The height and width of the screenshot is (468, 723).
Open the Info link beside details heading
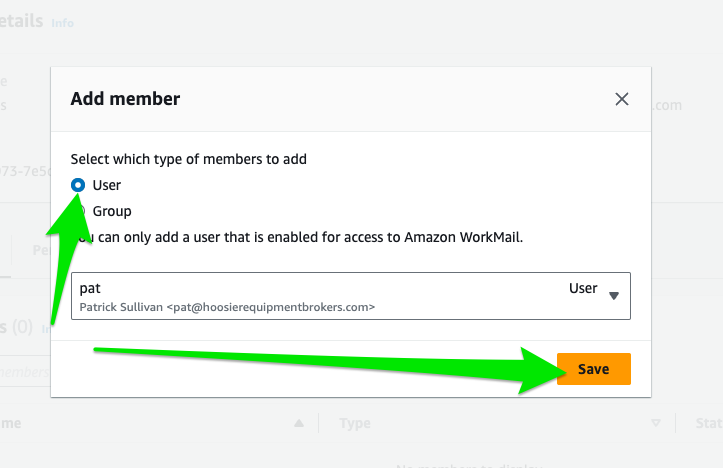pos(62,23)
